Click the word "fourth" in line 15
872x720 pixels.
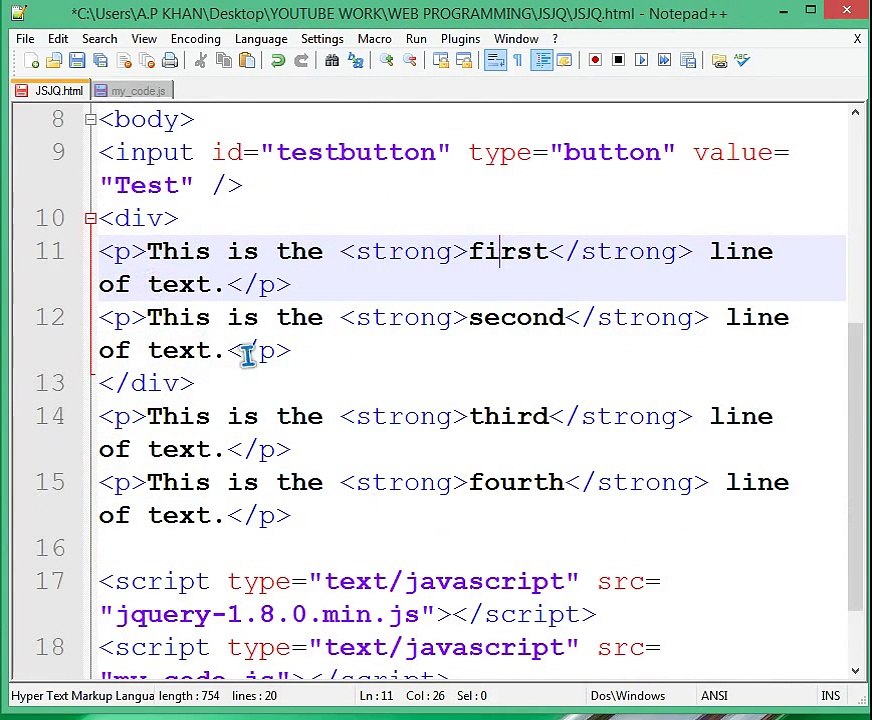tap(517, 482)
